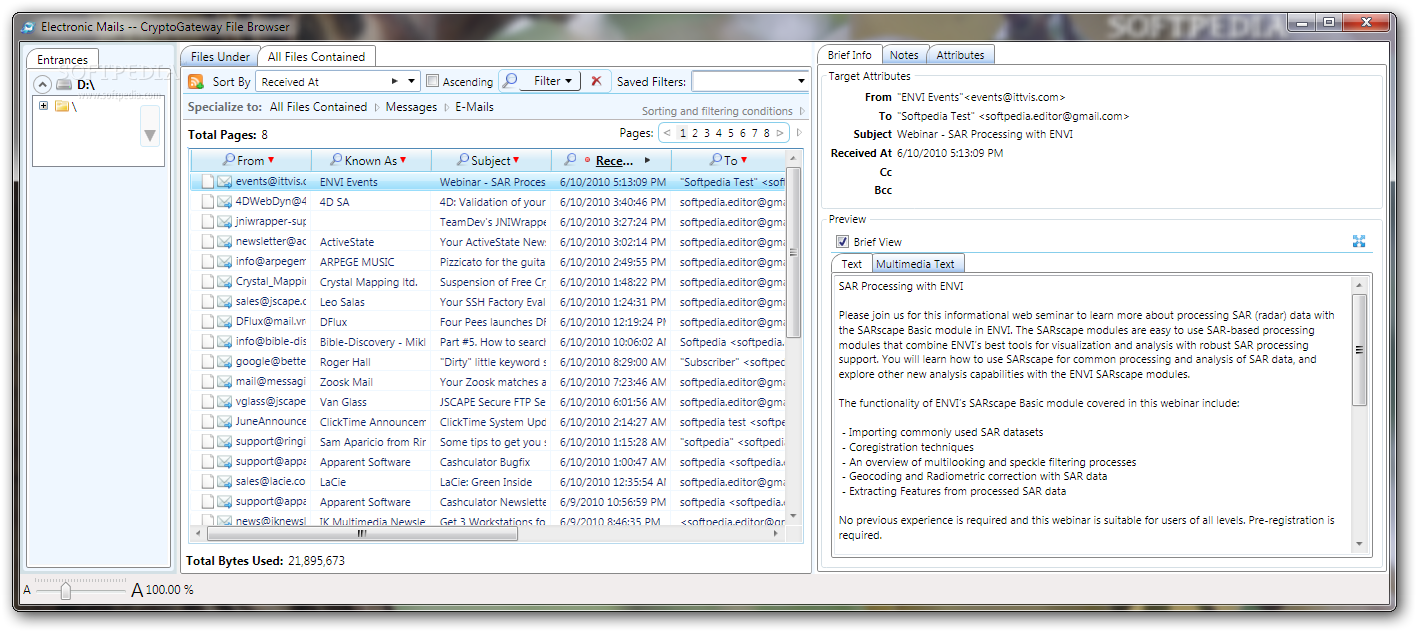Click the red dot in Received At header

pyautogui.click(x=587, y=161)
